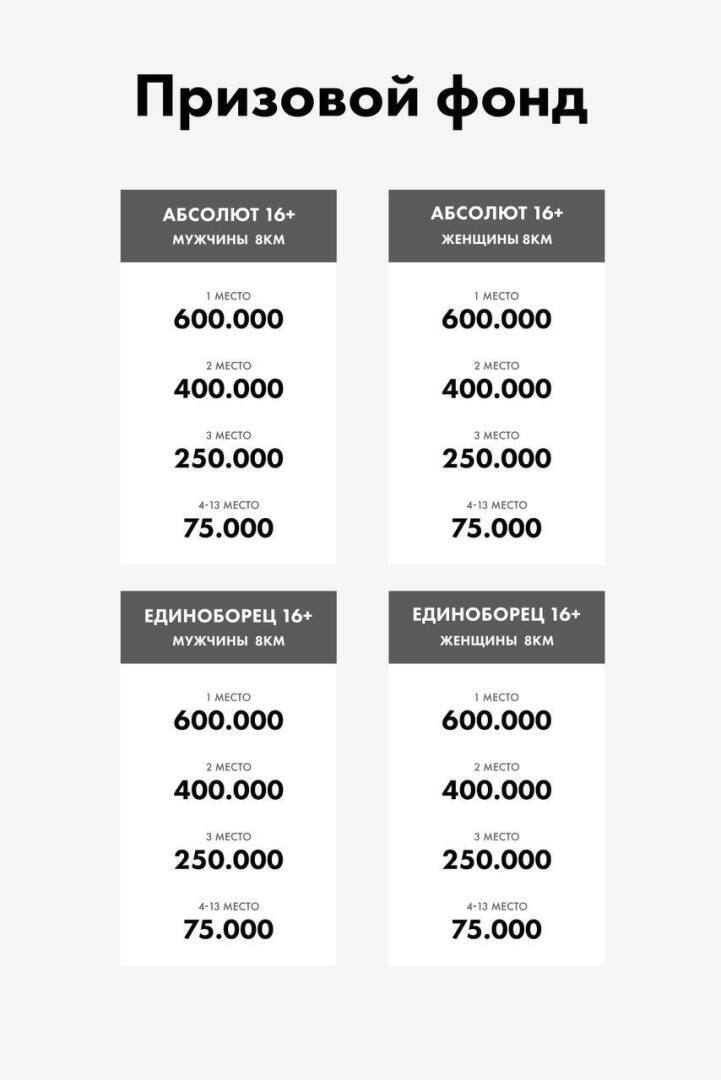Click "4-13 место" label in Единоборец Женщины
Image resolution: width=721 pixels, height=1080 pixels.
[496, 906]
